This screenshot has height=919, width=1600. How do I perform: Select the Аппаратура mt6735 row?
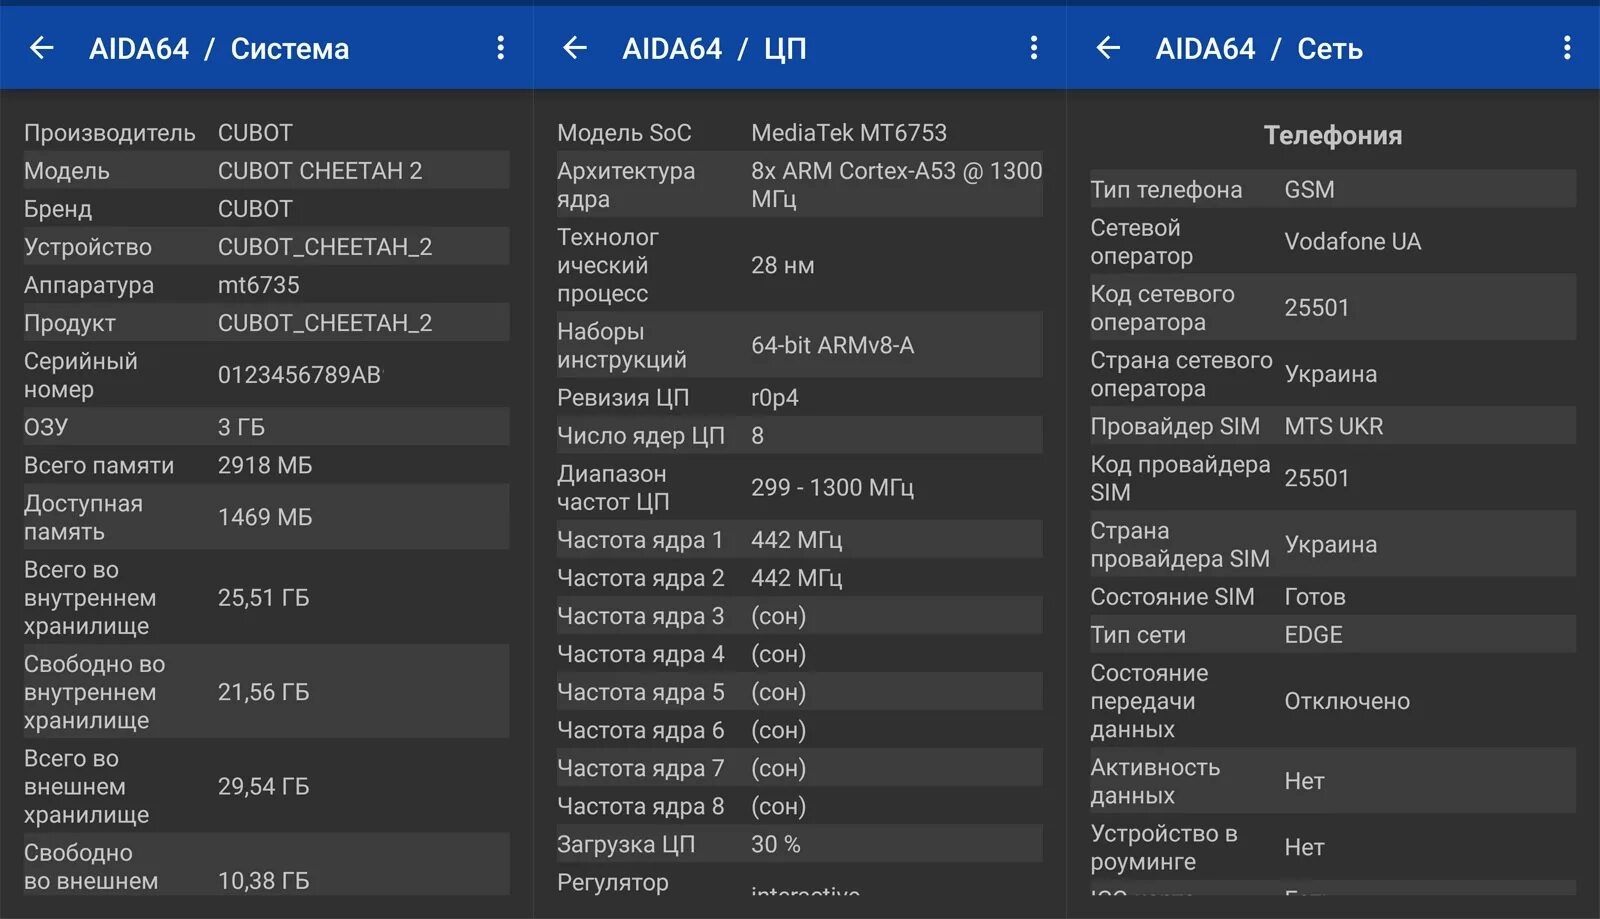(266, 285)
